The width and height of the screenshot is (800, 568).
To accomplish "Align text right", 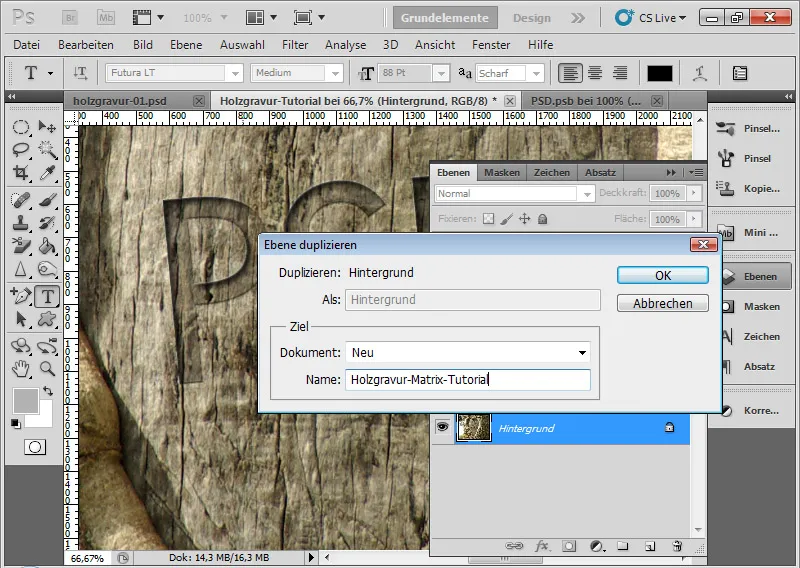I will [x=620, y=73].
